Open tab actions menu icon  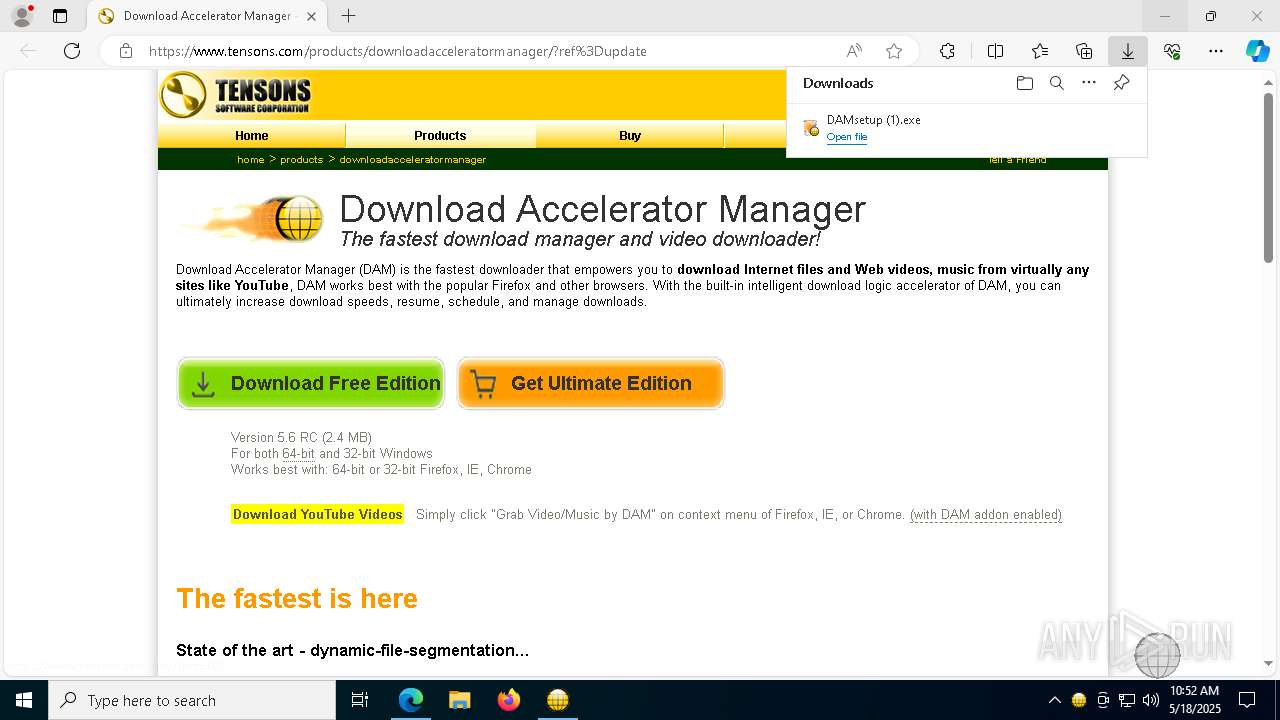(x=60, y=16)
